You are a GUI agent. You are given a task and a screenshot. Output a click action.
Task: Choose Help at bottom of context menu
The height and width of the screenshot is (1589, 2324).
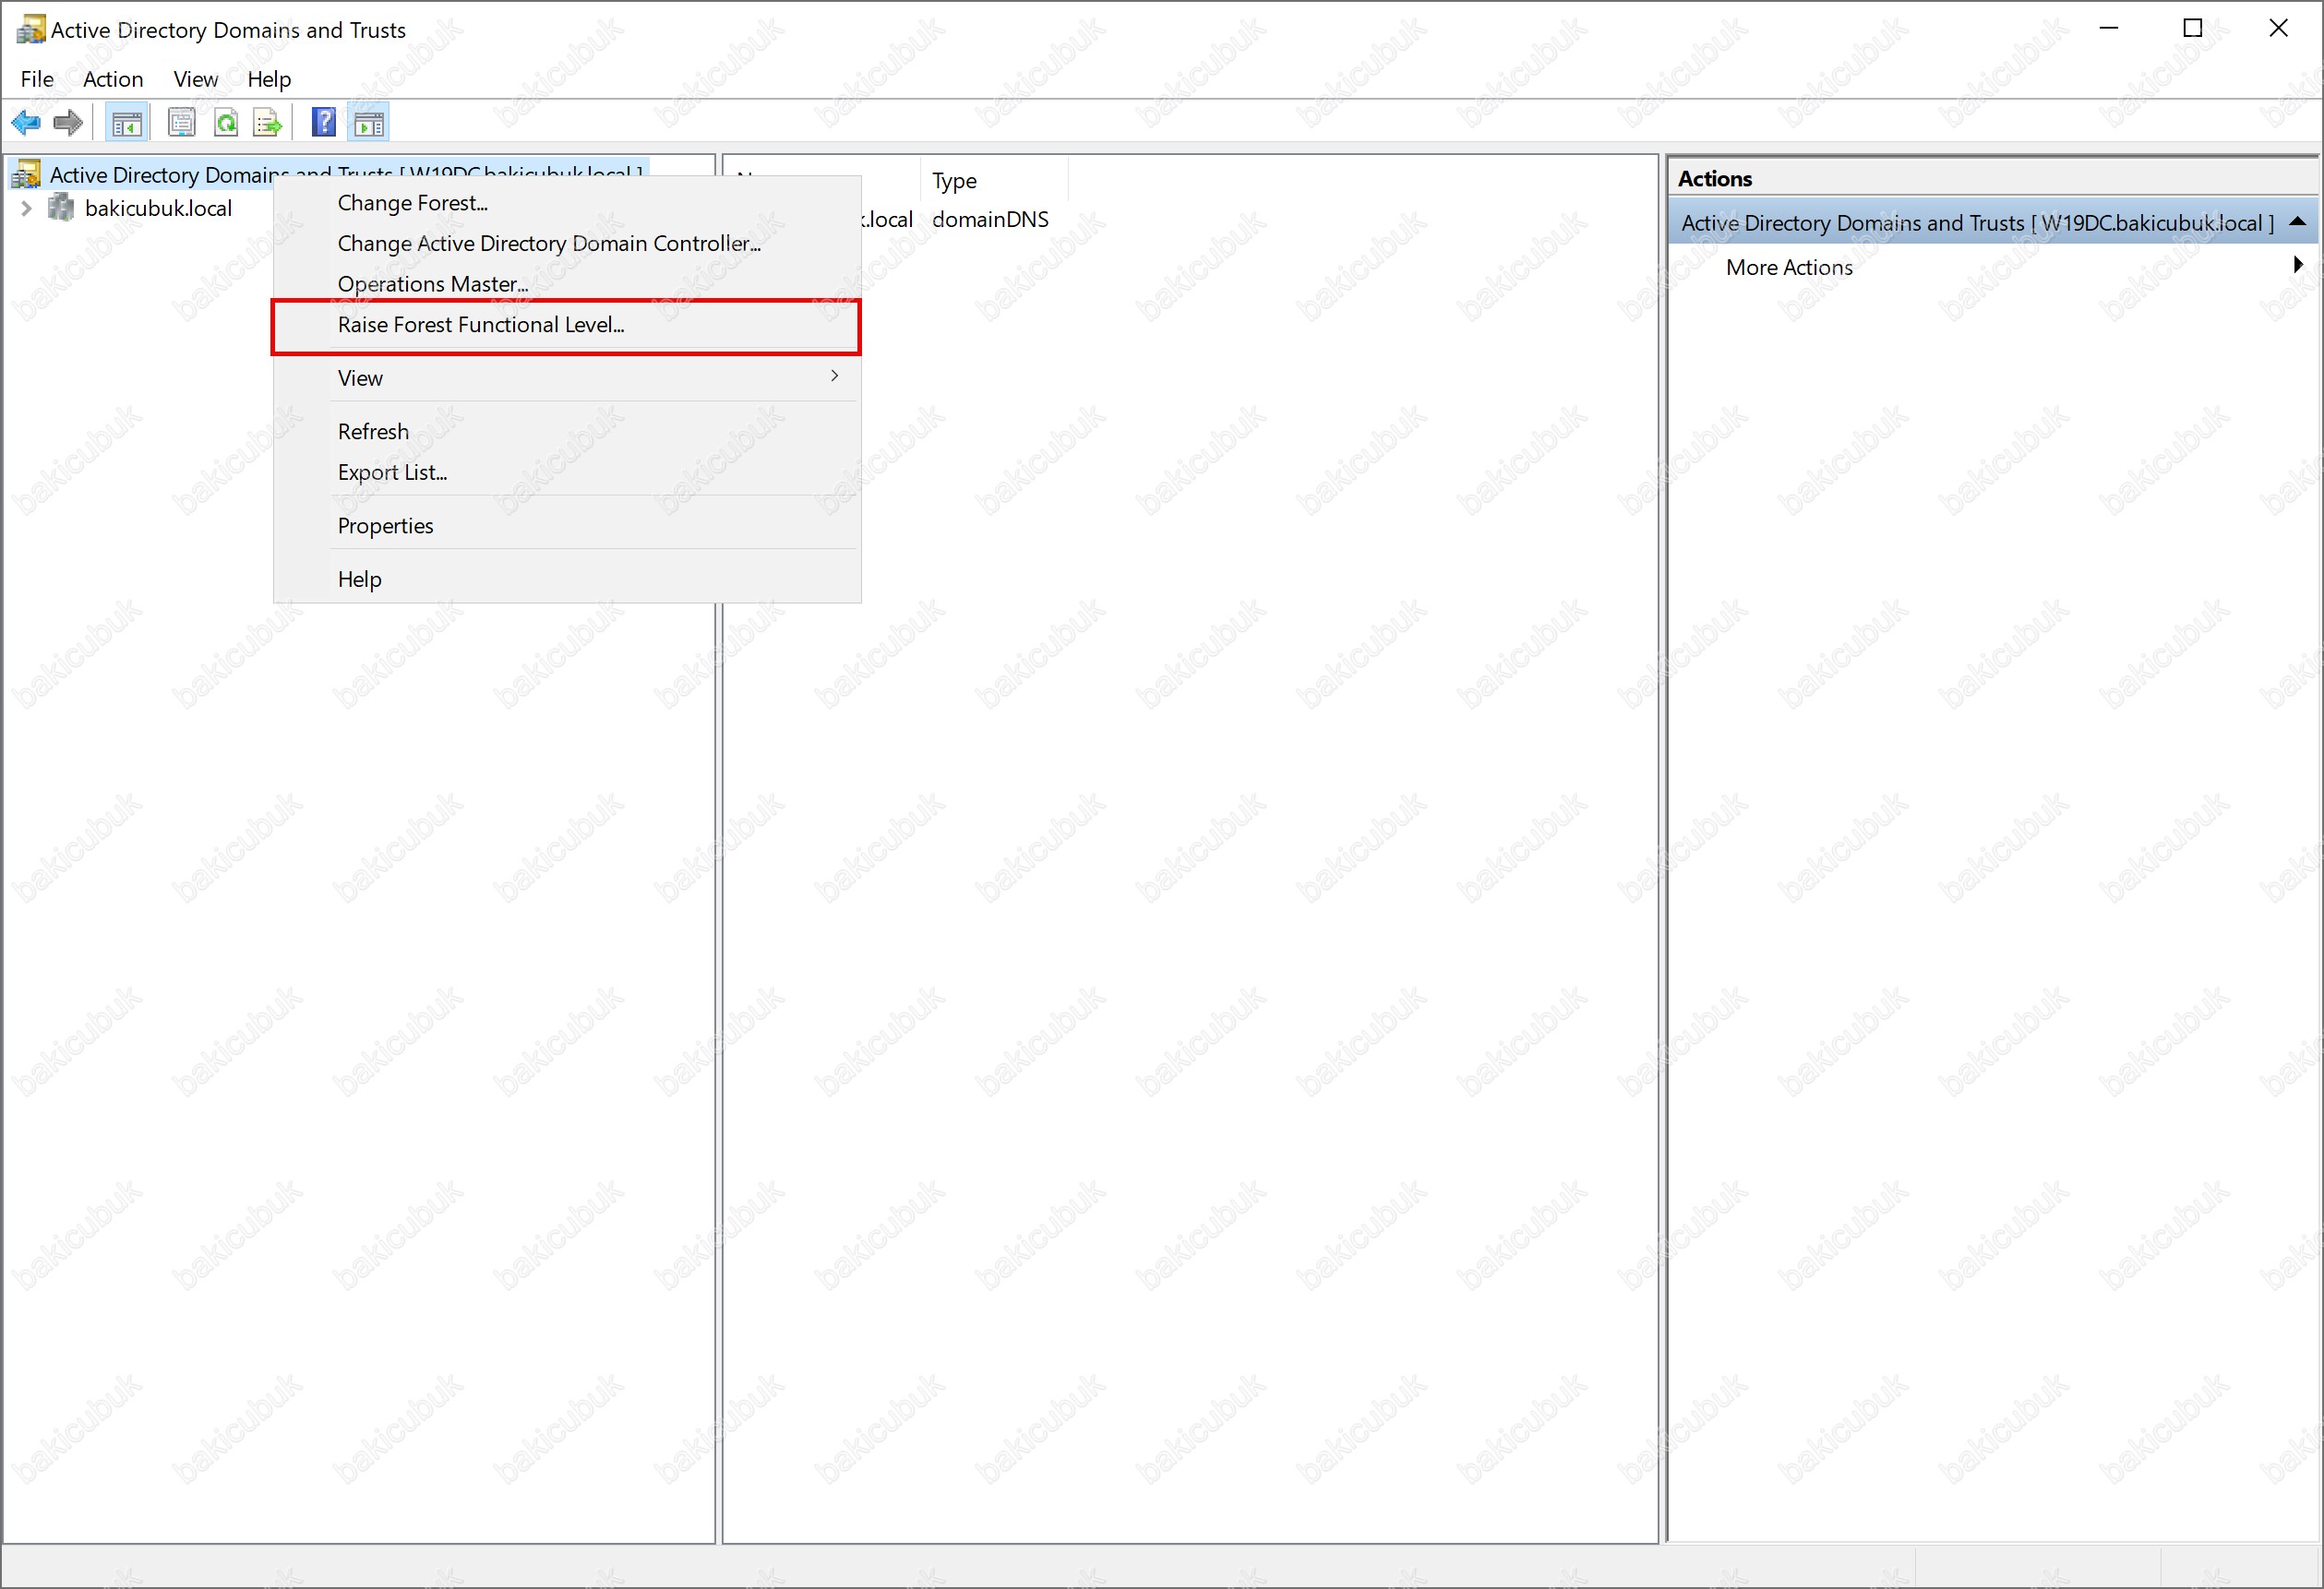click(x=567, y=579)
